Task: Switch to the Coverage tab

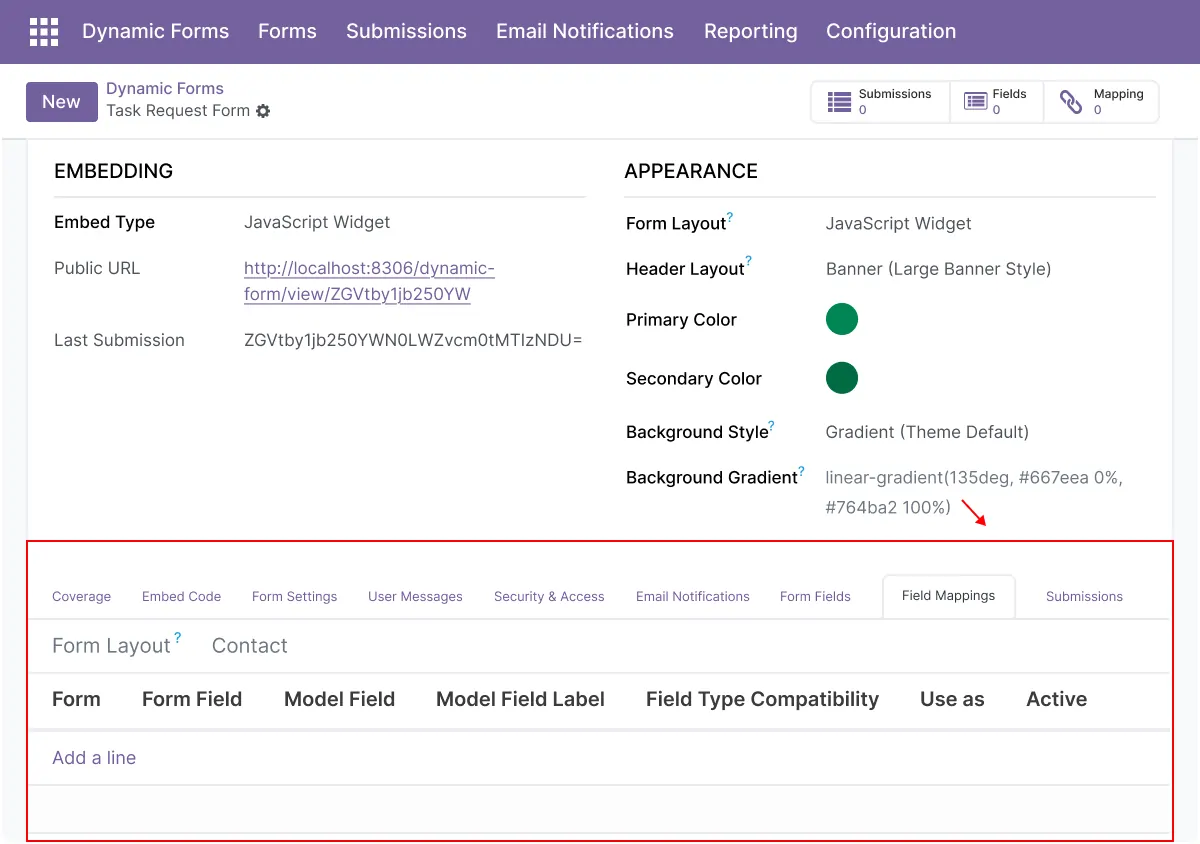Action: pyautogui.click(x=81, y=597)
